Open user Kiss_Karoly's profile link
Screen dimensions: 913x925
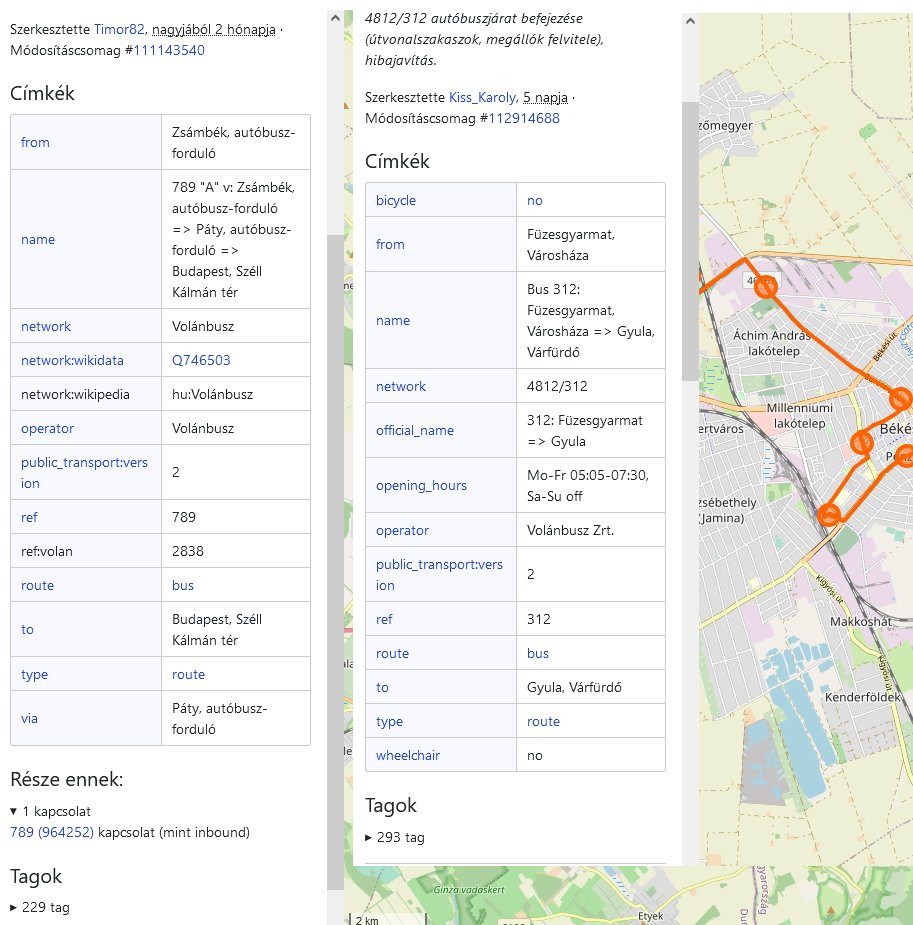(x=482, y=97)
